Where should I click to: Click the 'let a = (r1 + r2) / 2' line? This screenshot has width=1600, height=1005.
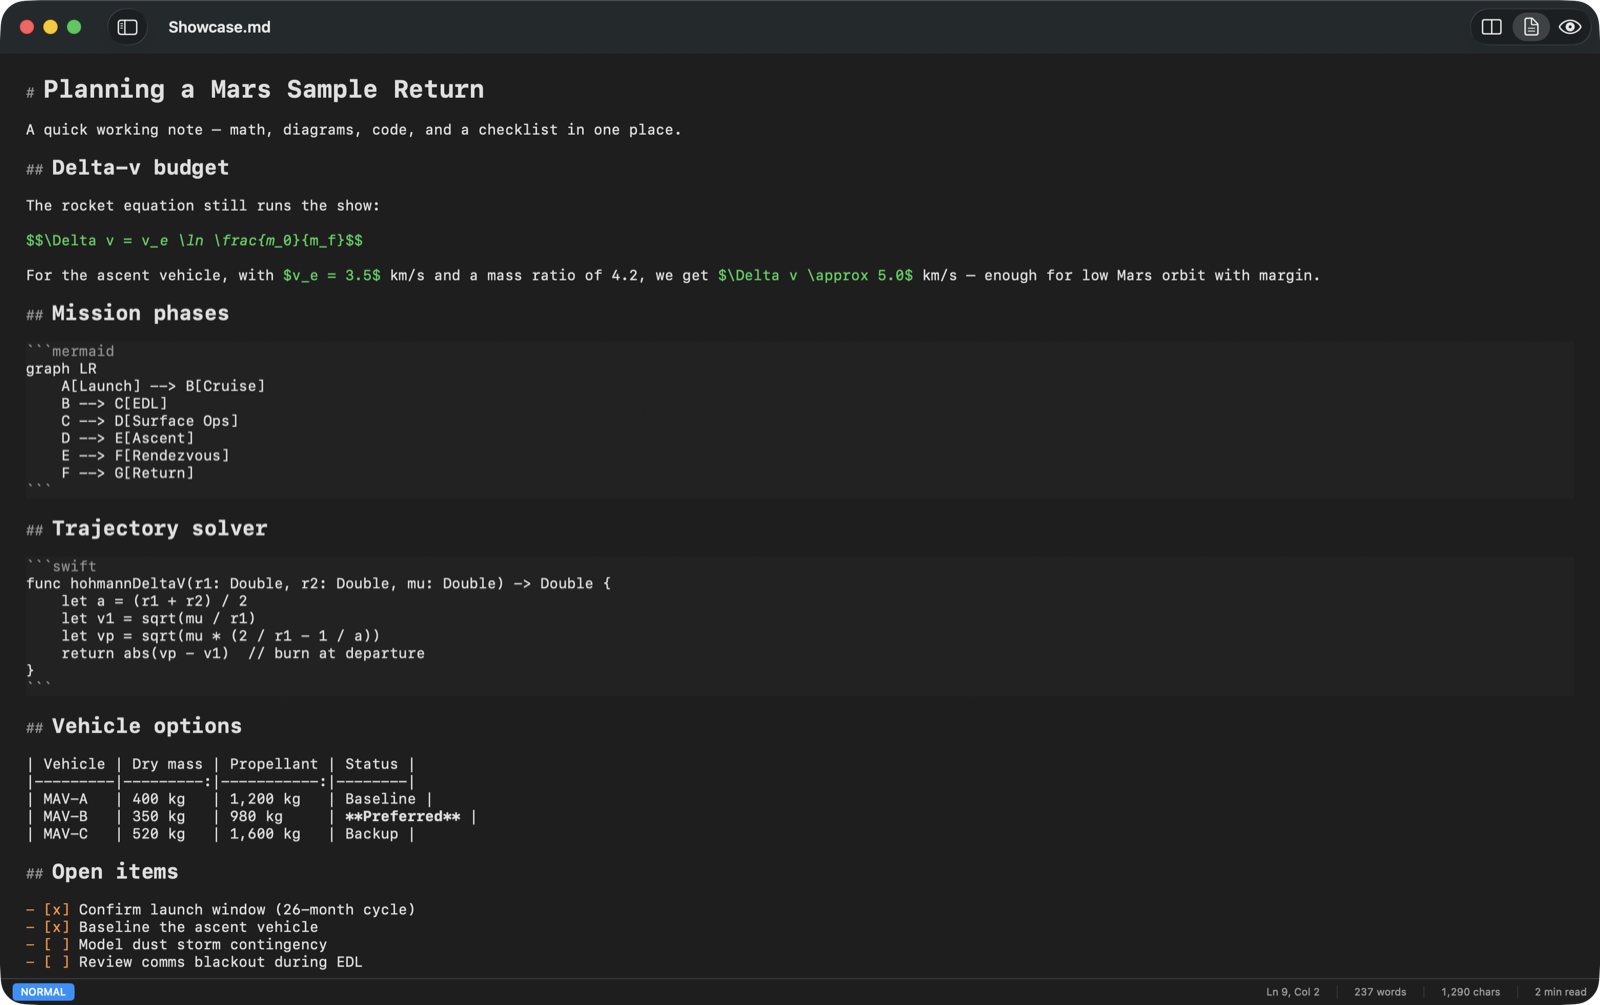(154, 601)
